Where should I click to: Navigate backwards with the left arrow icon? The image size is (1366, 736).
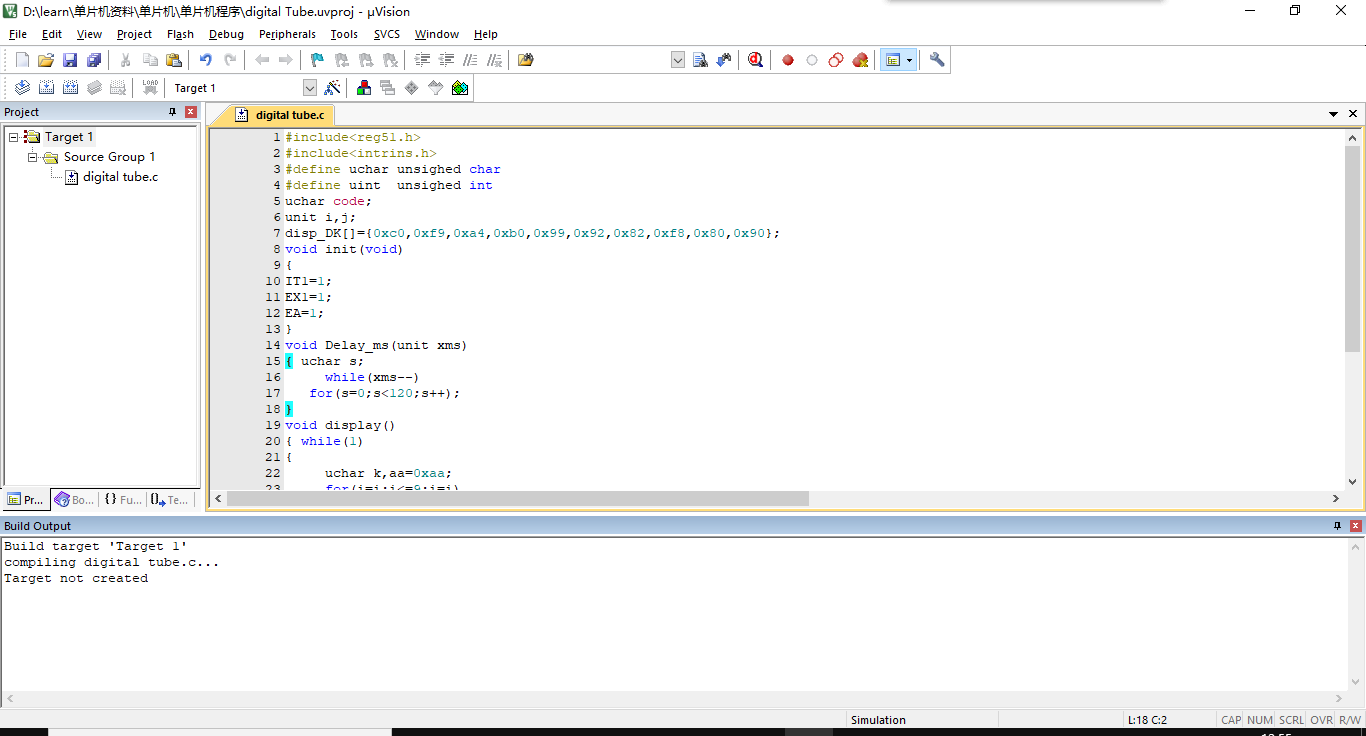tap(262, 60)
